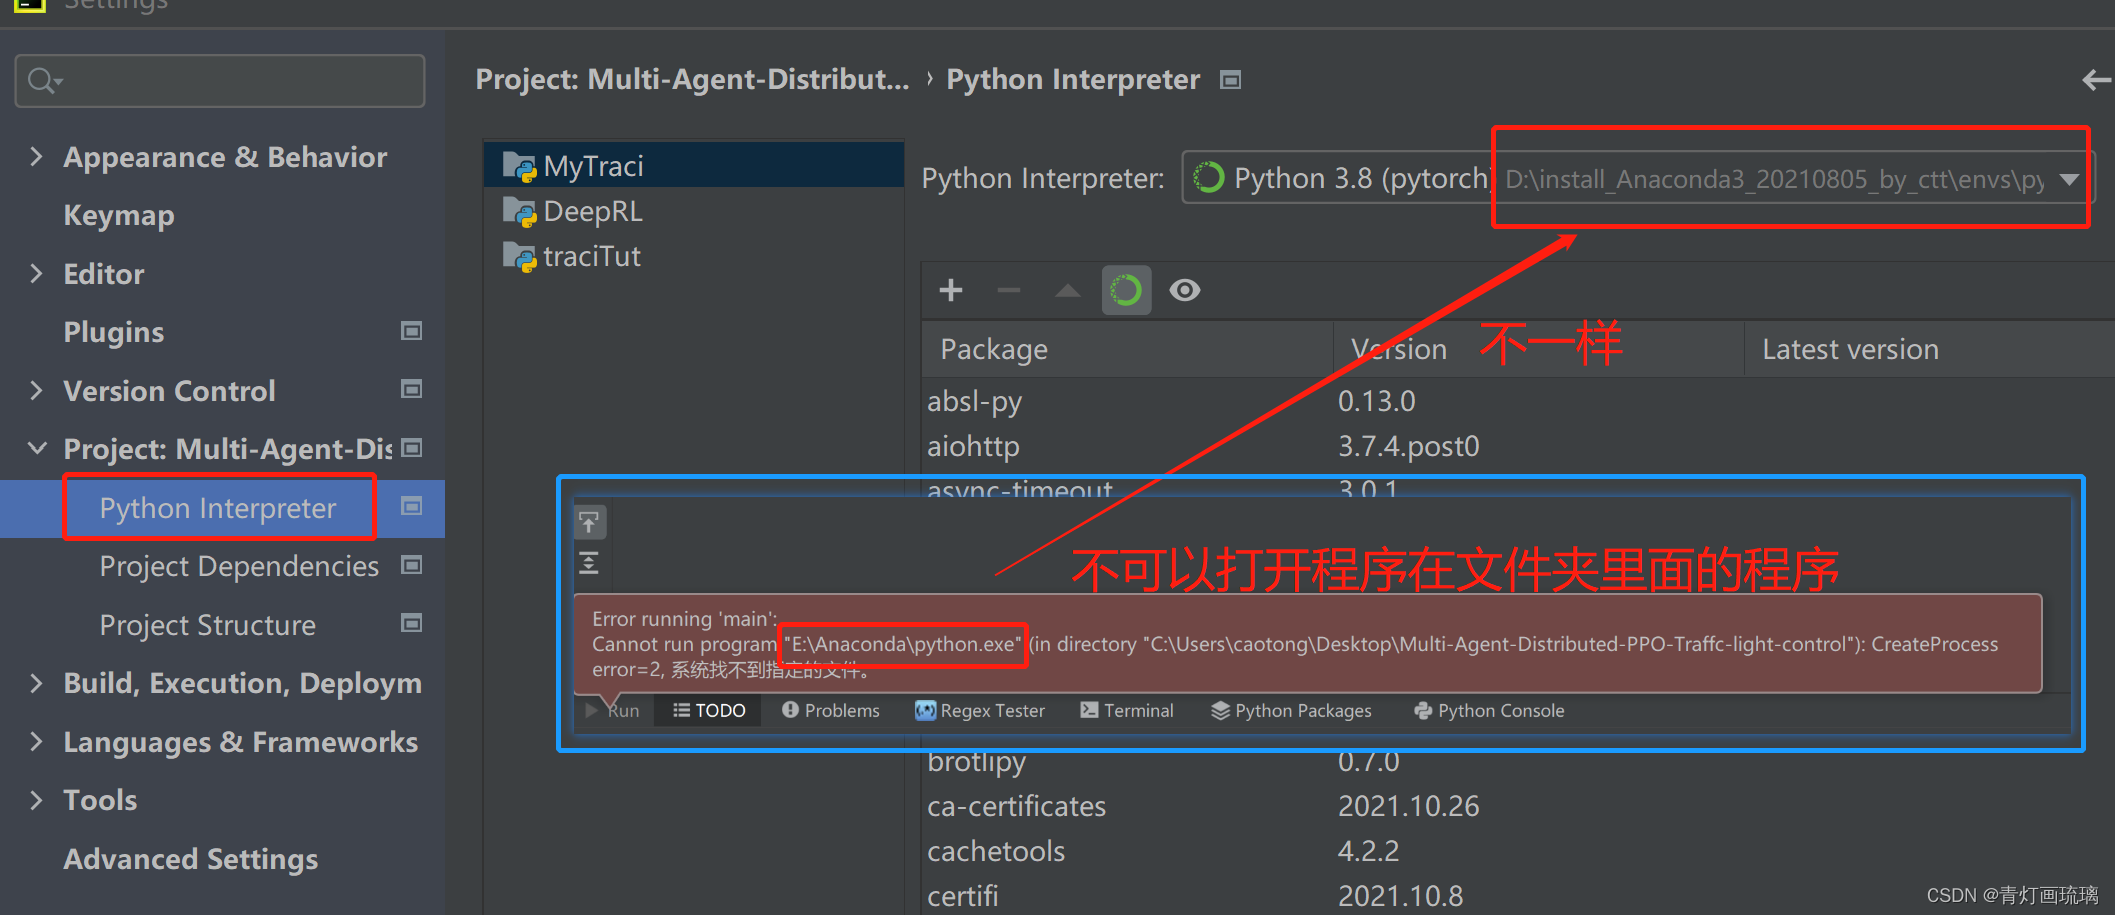Image resolution: width=2115 pixels, height=915 pixels.
Task: Click the plus icon to install a package
Action: coord(950,290)
